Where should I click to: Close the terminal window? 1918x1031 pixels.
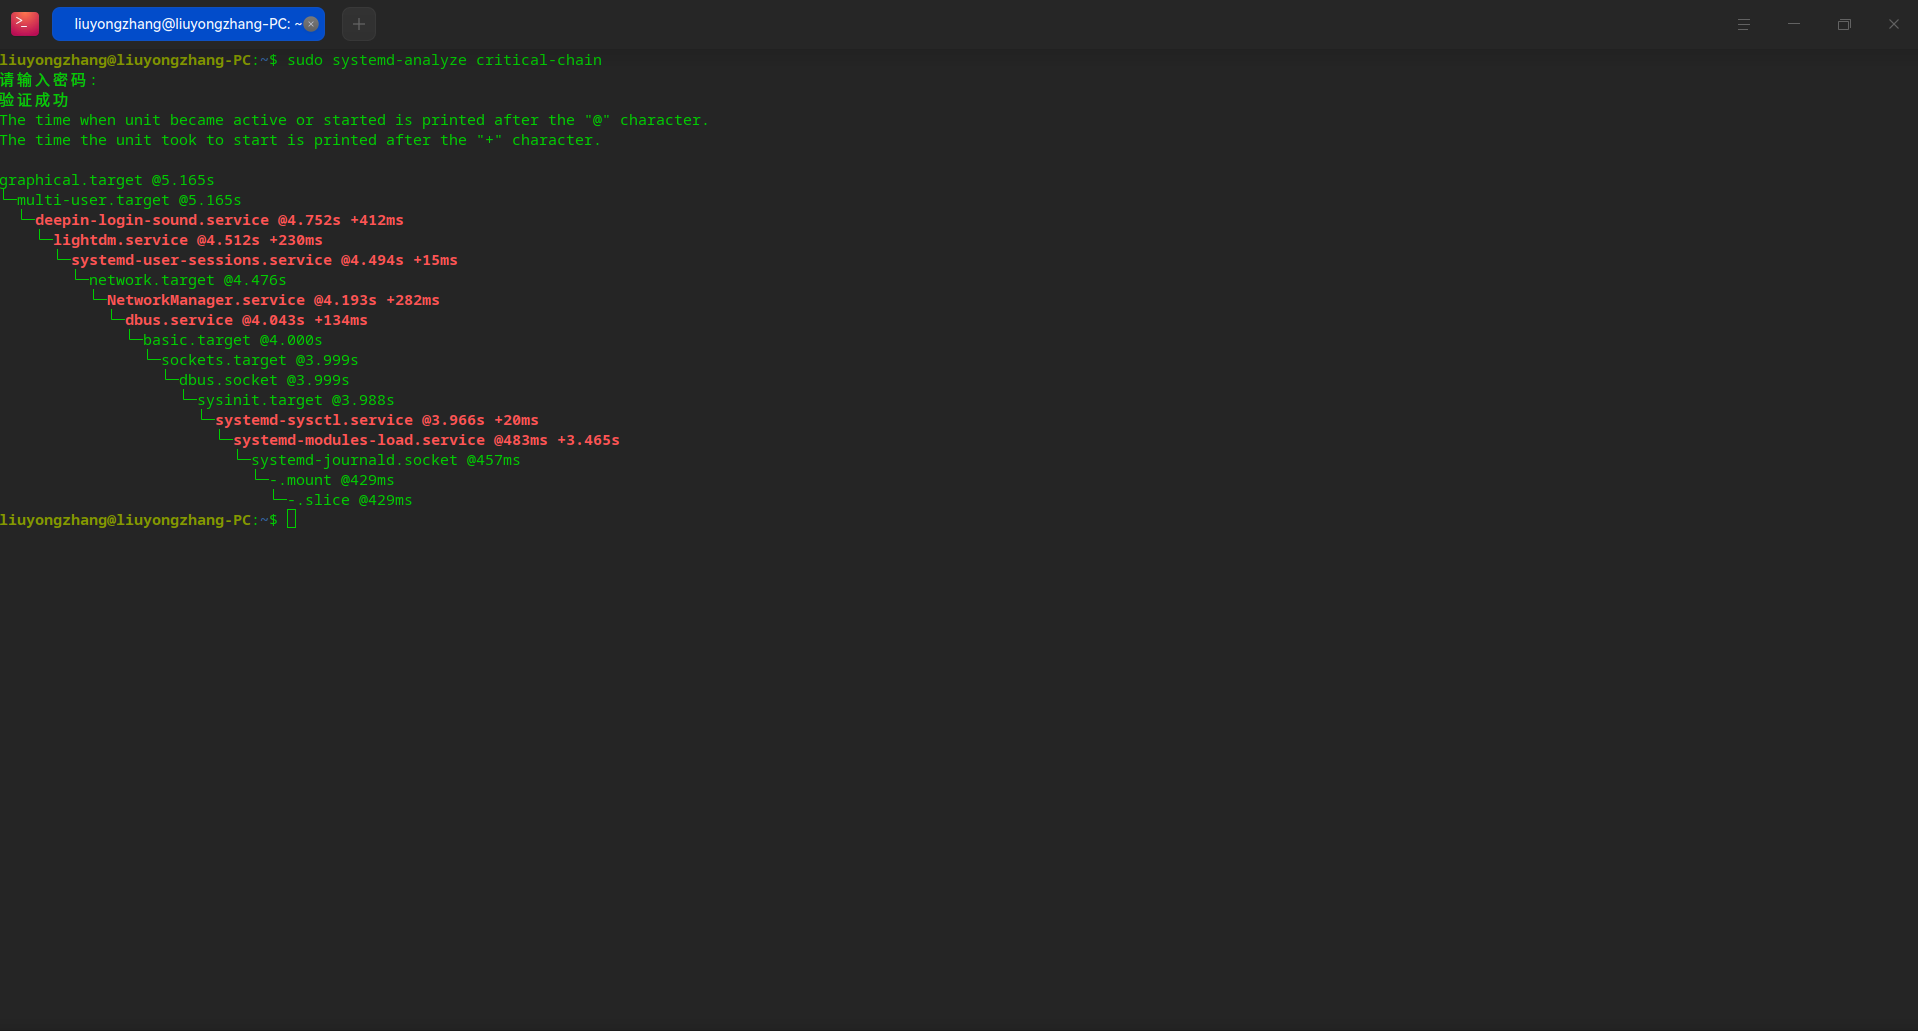click(x=1893, y=24)
